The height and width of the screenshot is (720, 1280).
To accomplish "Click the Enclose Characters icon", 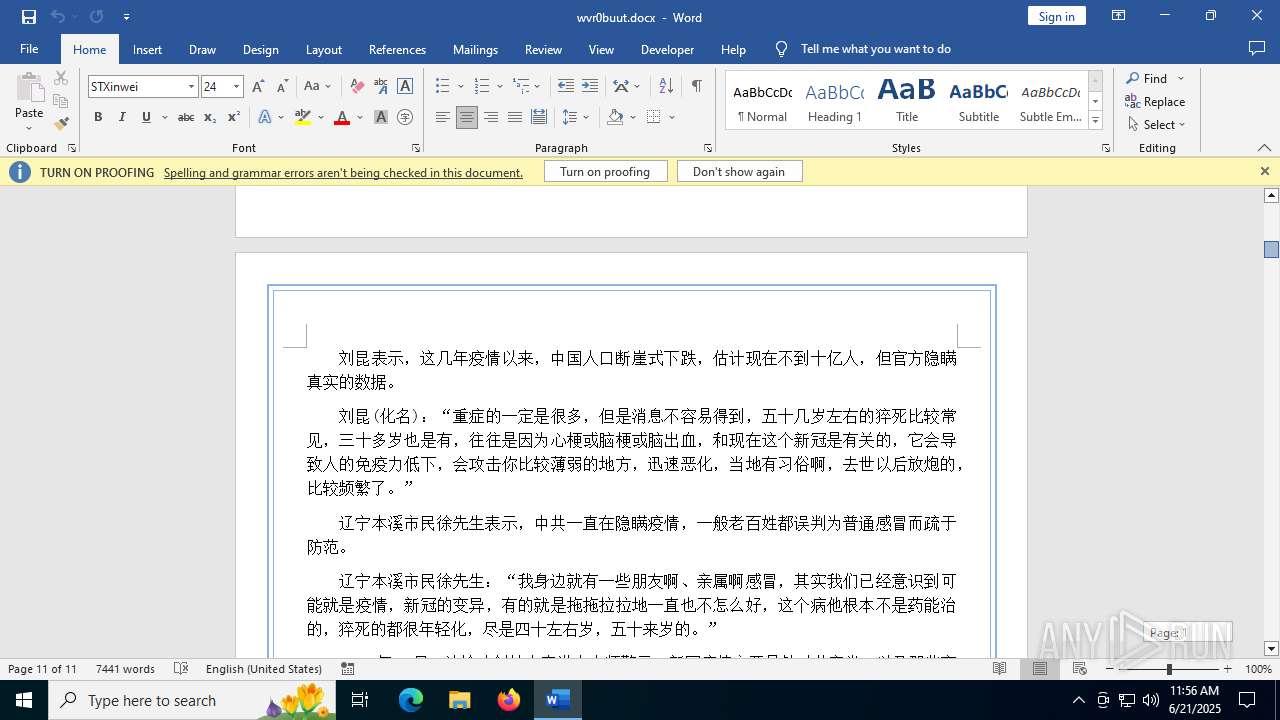I will 405,117.
